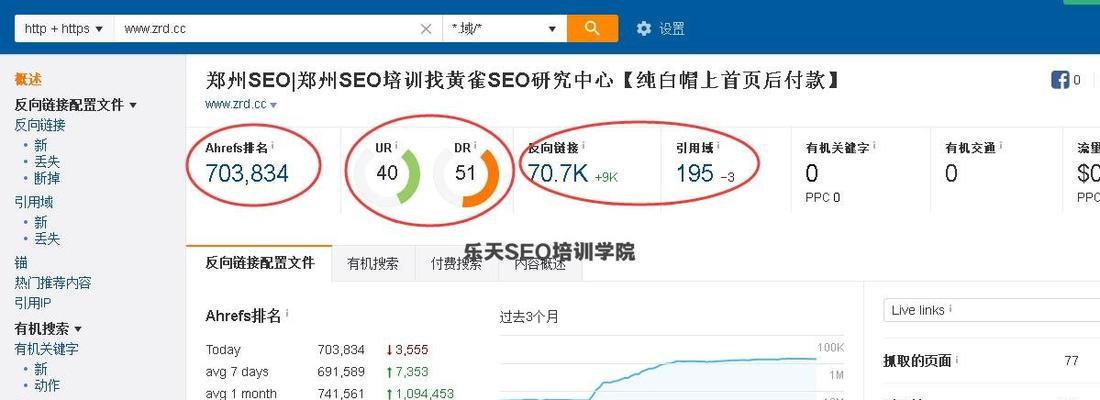Click info icon next to Ahrefs排名 metric
This screenshot has height=400, width=1100.
tap(273, 146)
